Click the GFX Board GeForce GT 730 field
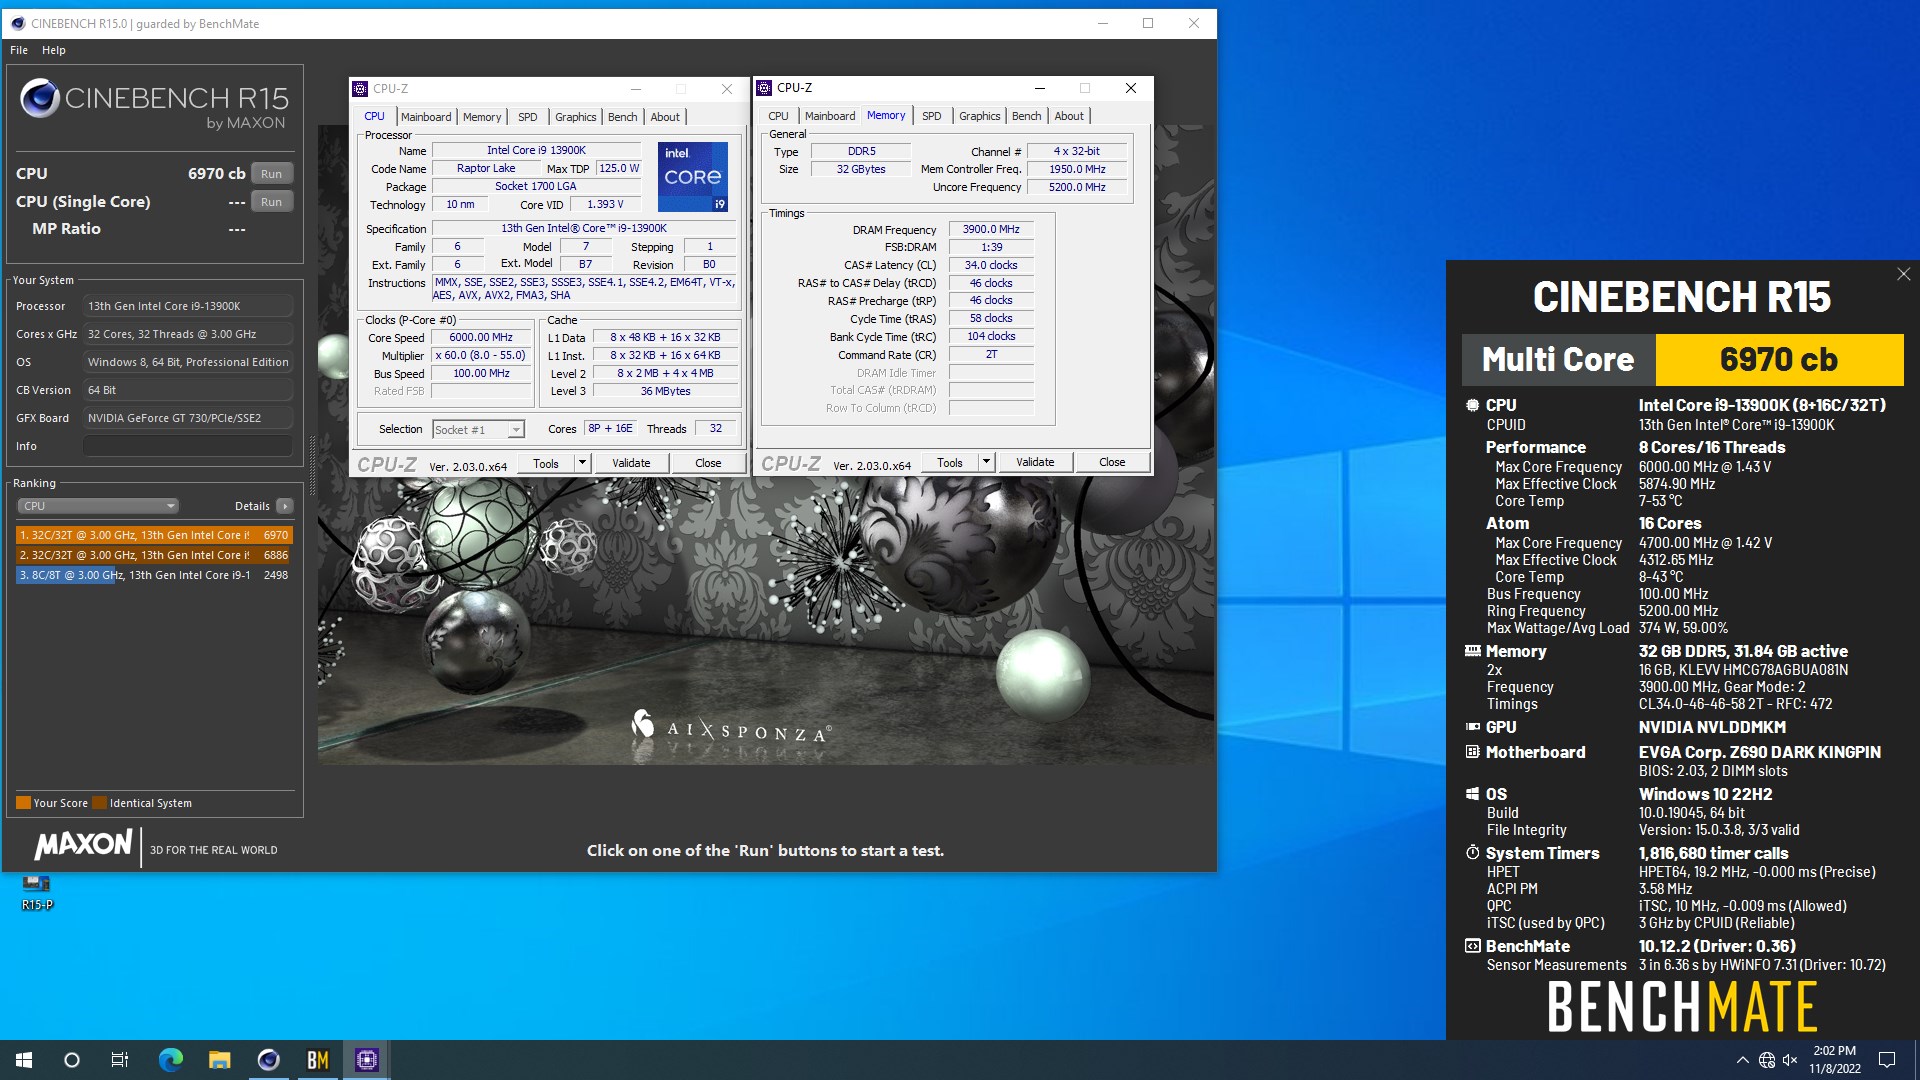The height and width of the screenshot is (1080, 1920). coord(188,418)
